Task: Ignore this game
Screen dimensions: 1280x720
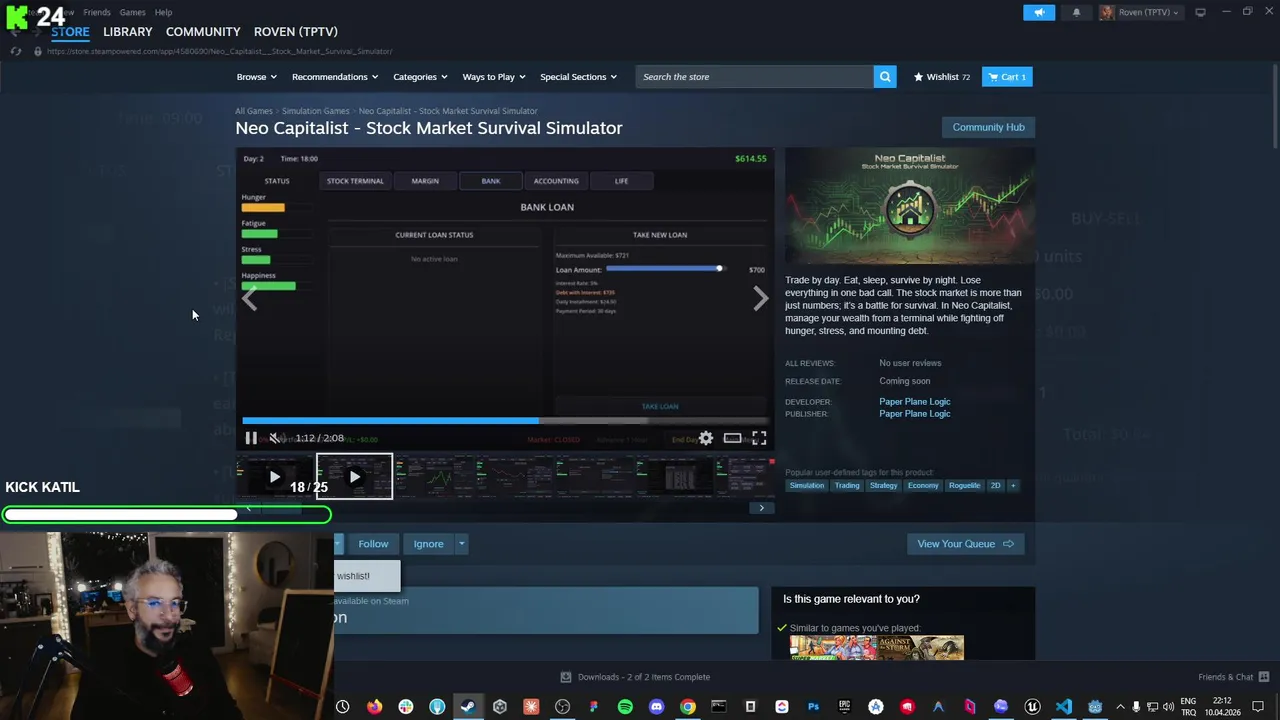Action: [x=428, y=544]
